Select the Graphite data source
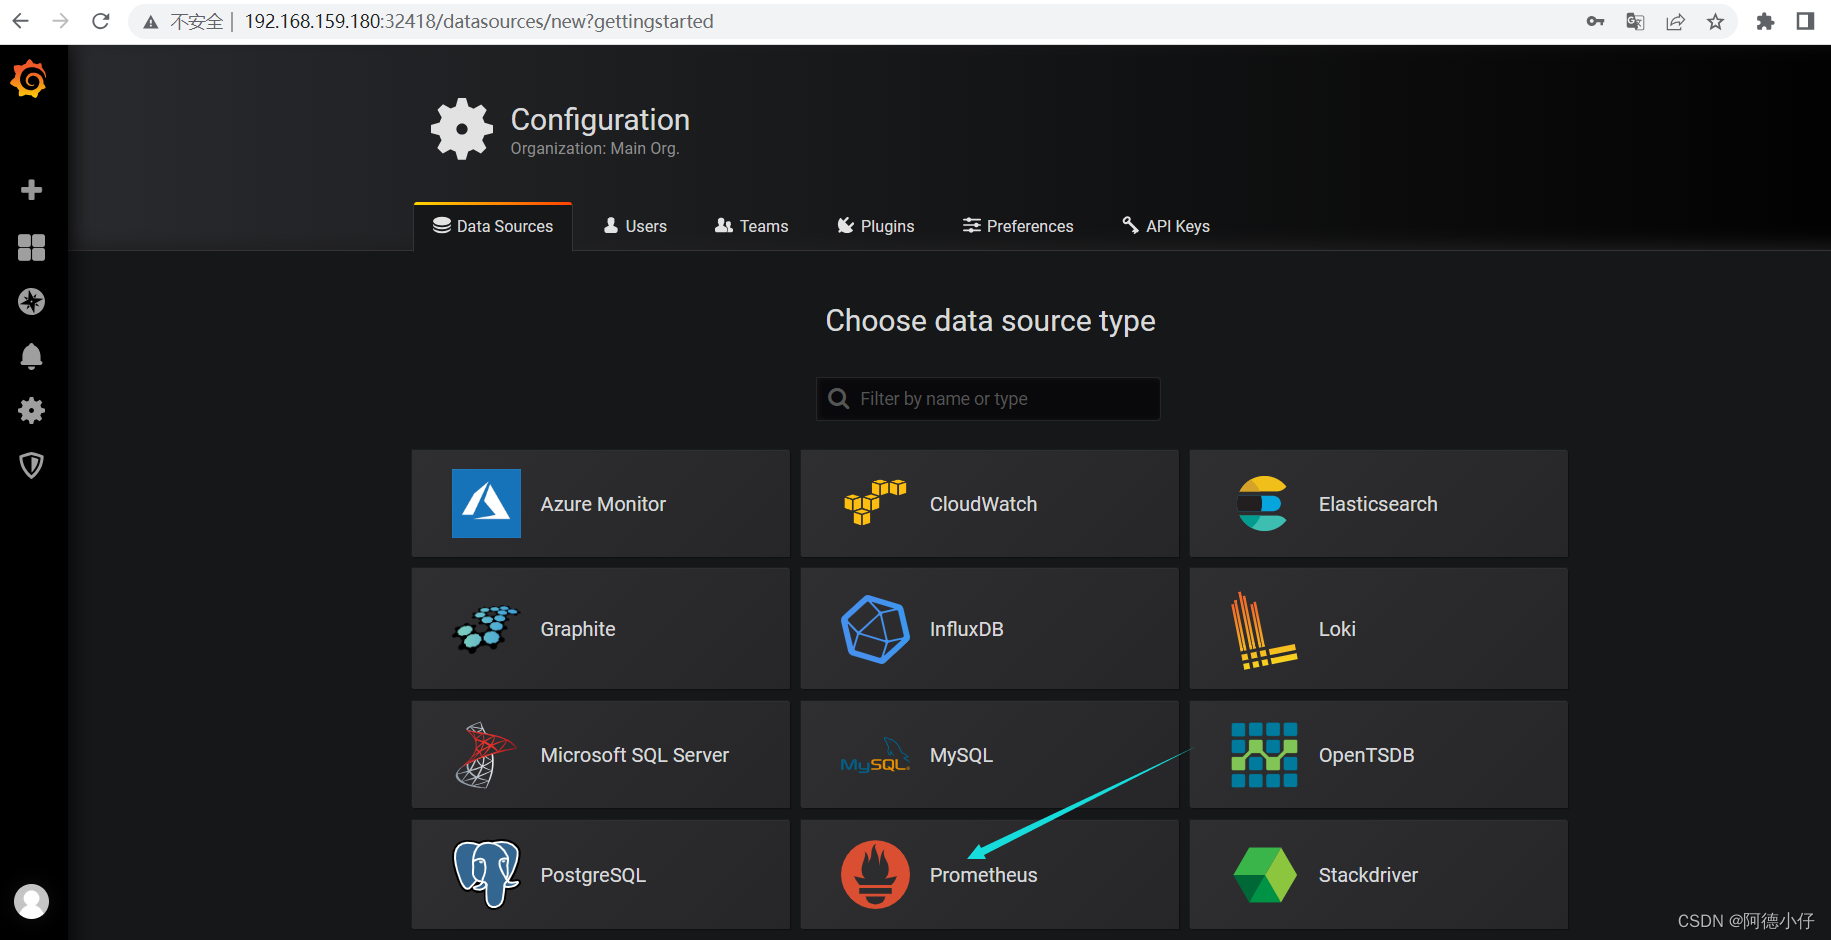The width and height of the screenshot is (1831, 940). (x=600, y=629)
